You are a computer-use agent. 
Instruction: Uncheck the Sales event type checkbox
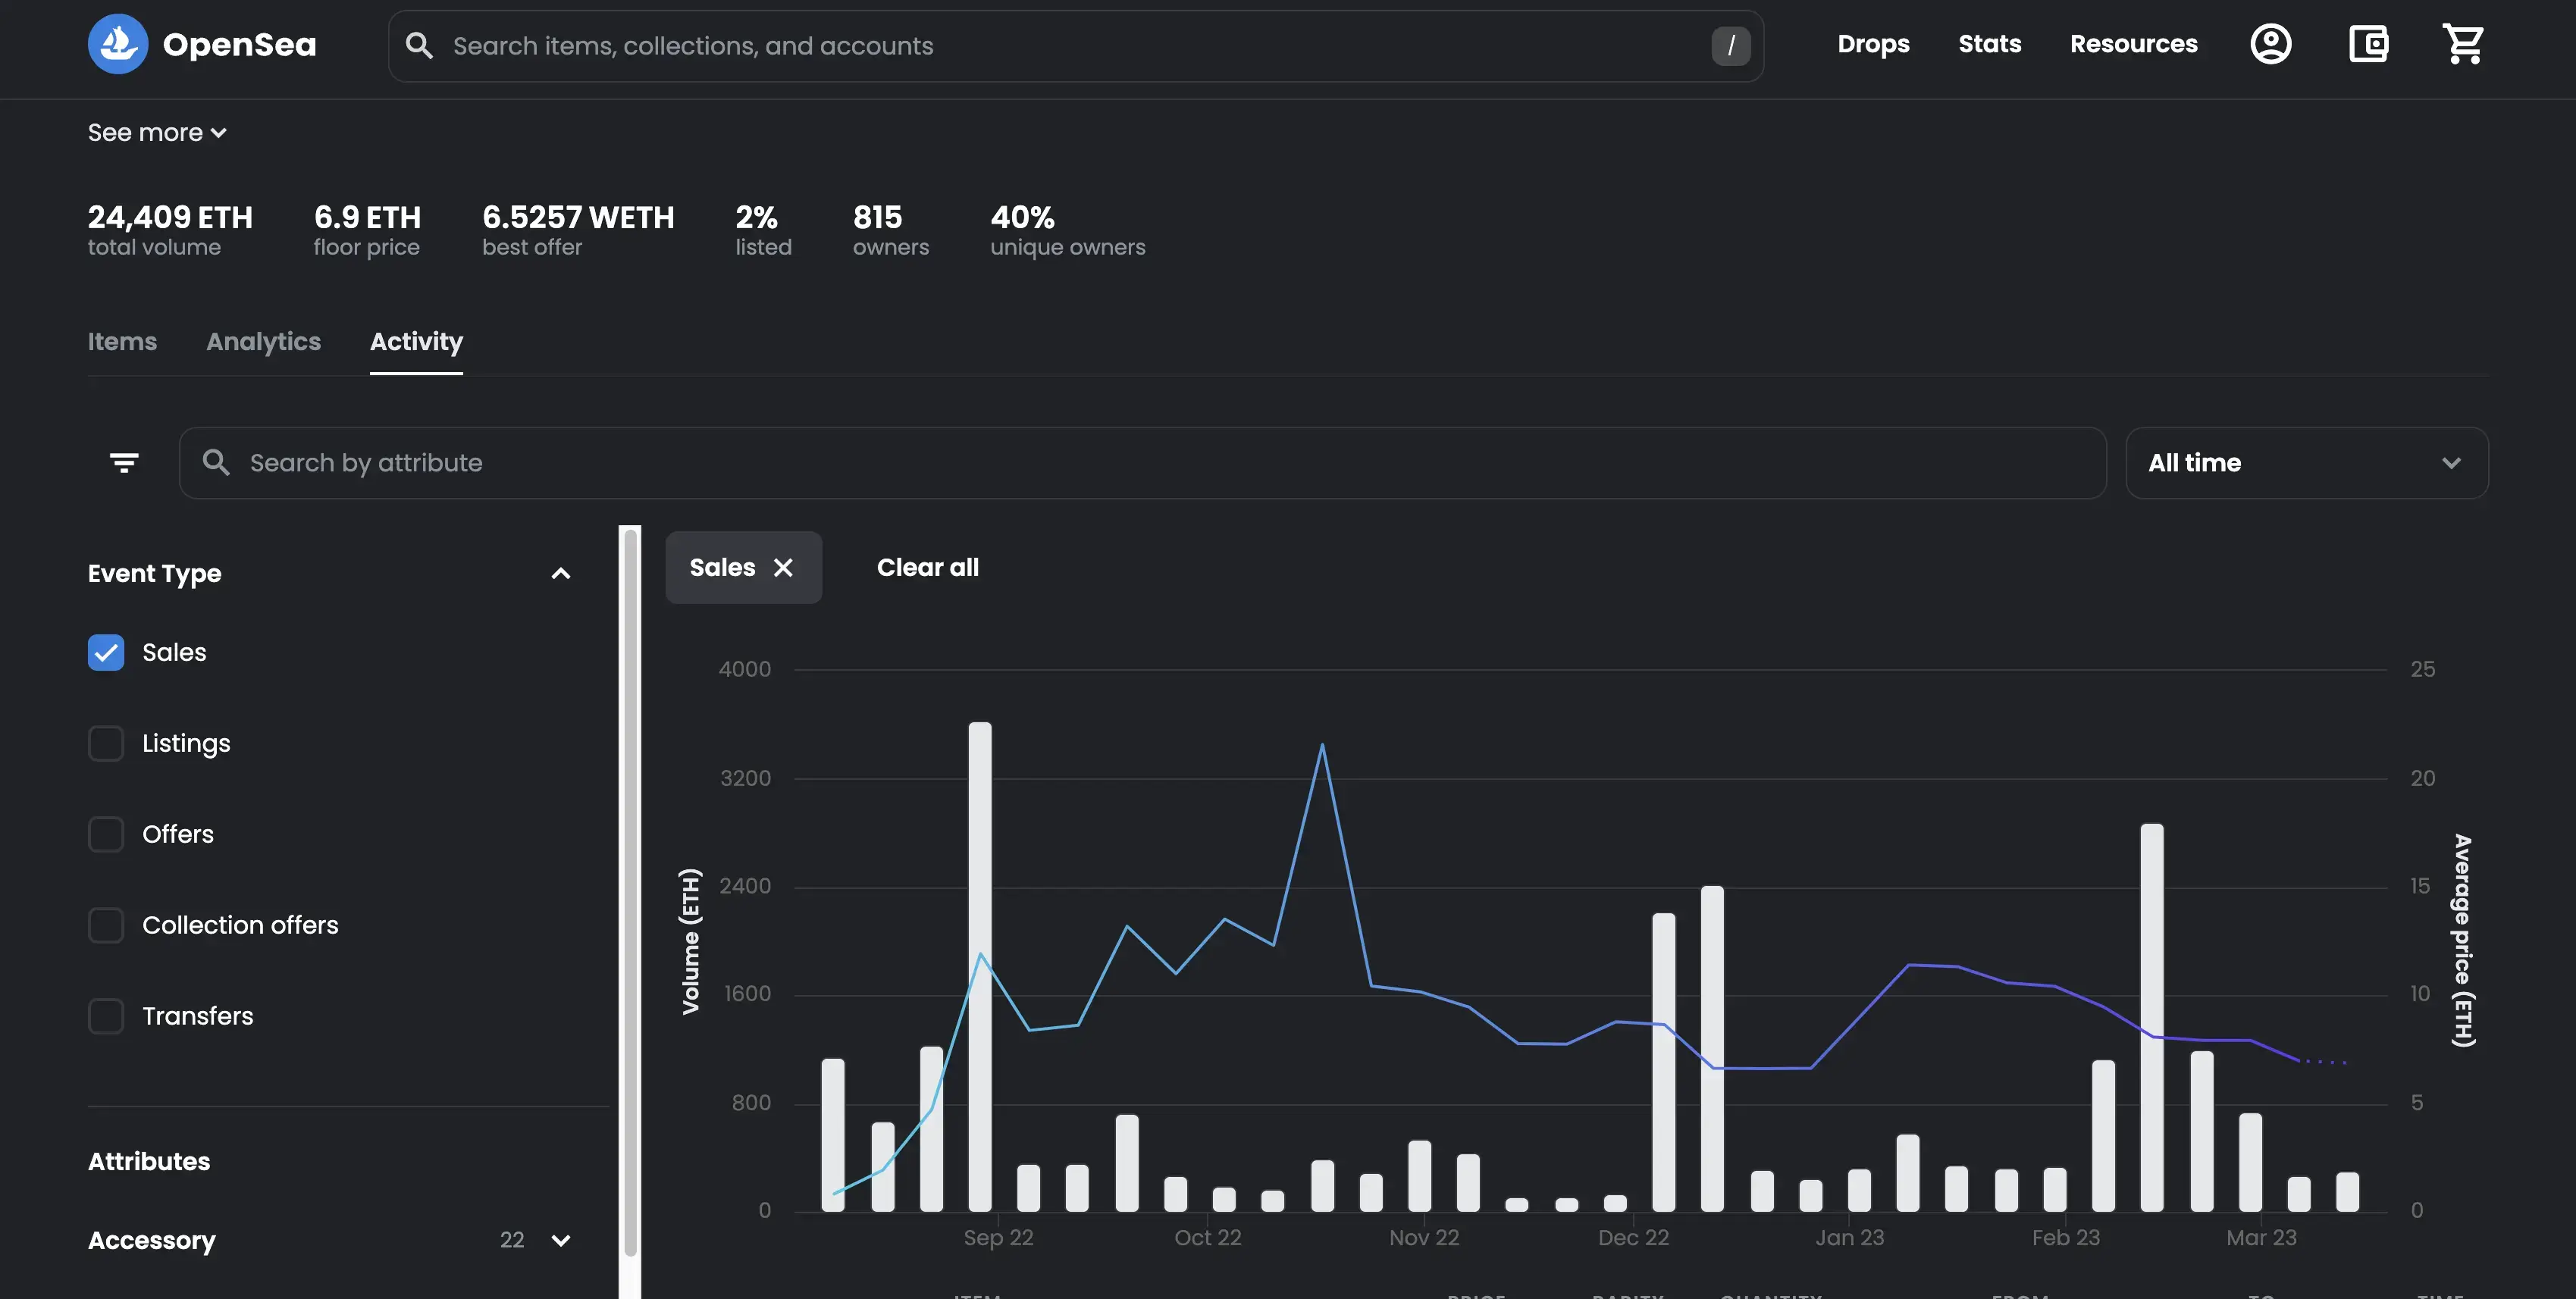106,652
